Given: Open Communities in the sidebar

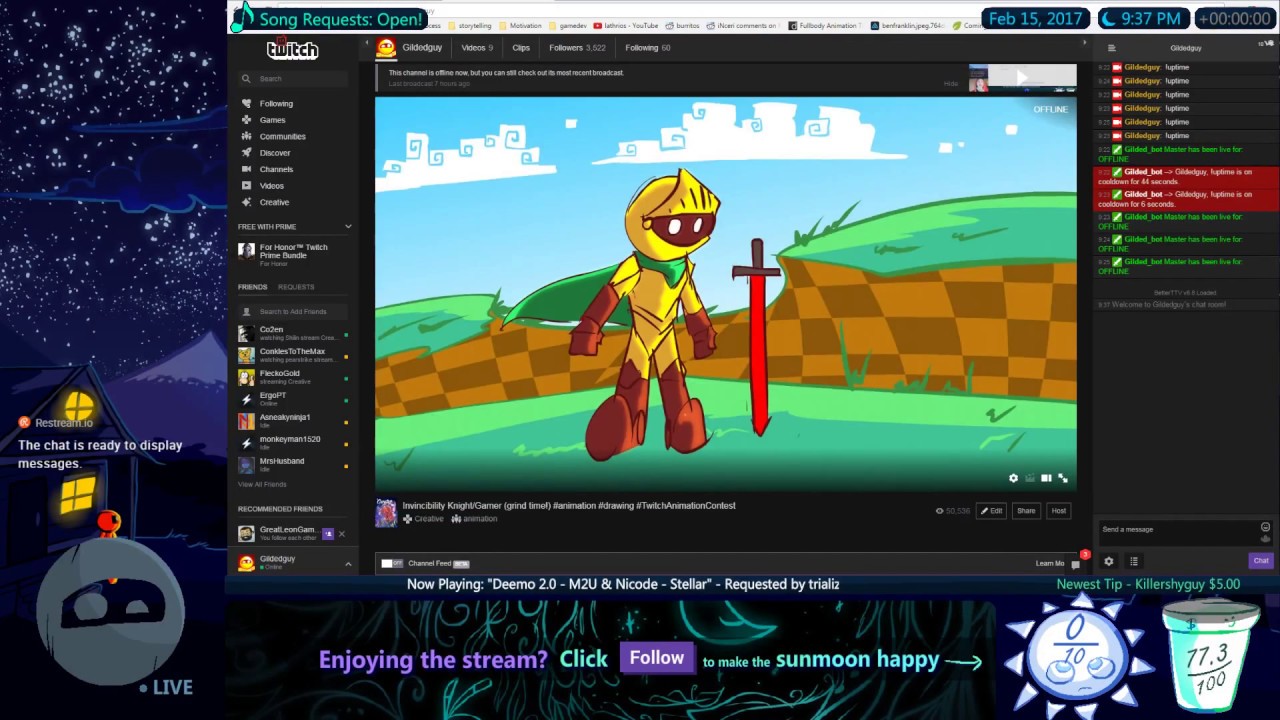Looking at the screenshot, I should click(282, 137).
